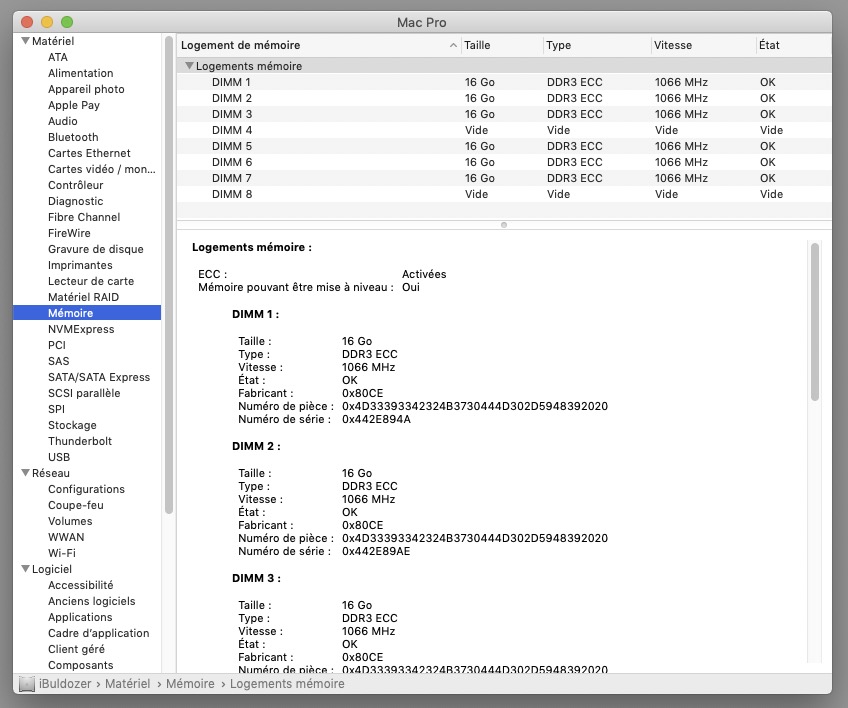This screenshot has height=708, width=848.
Task: Collapse the Matériel section in sidebar
Action: 25,41
